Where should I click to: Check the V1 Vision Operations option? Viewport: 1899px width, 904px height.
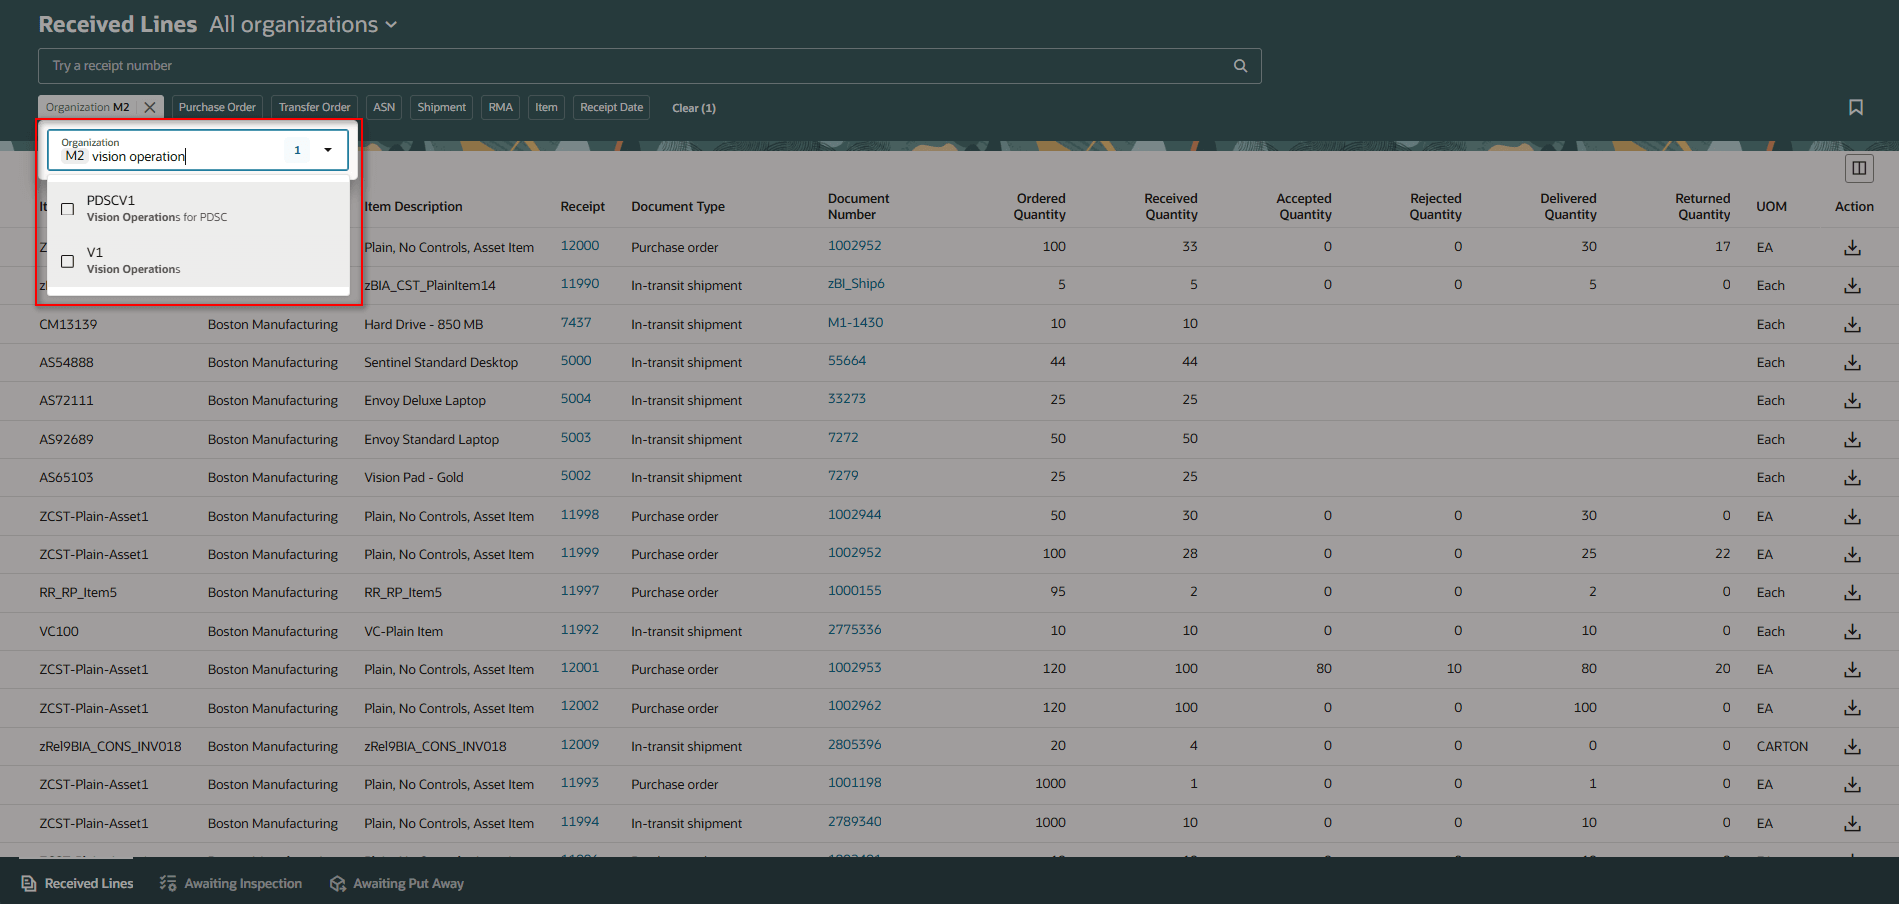[x=67, y=260]
